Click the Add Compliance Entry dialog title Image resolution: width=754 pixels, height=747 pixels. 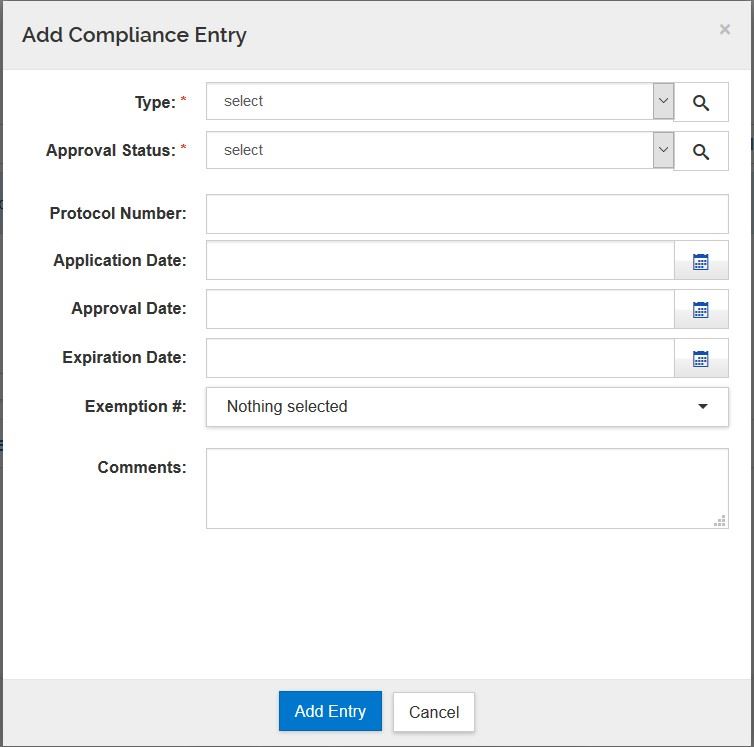click(134, 35)
